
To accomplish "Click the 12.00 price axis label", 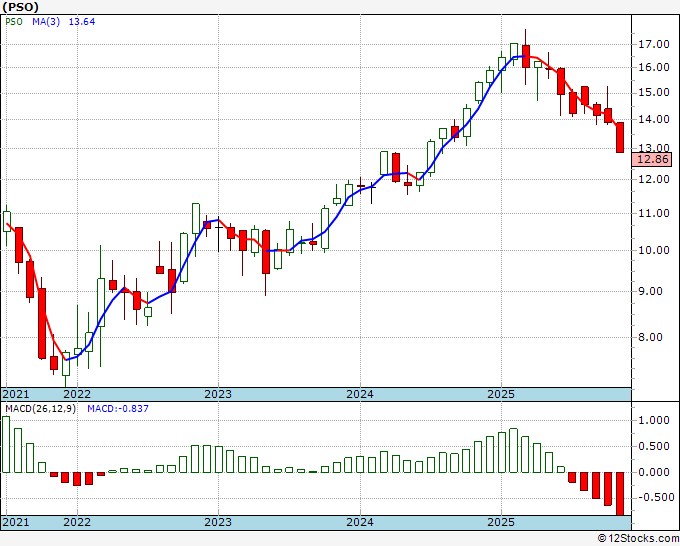I will pos(654,179).
